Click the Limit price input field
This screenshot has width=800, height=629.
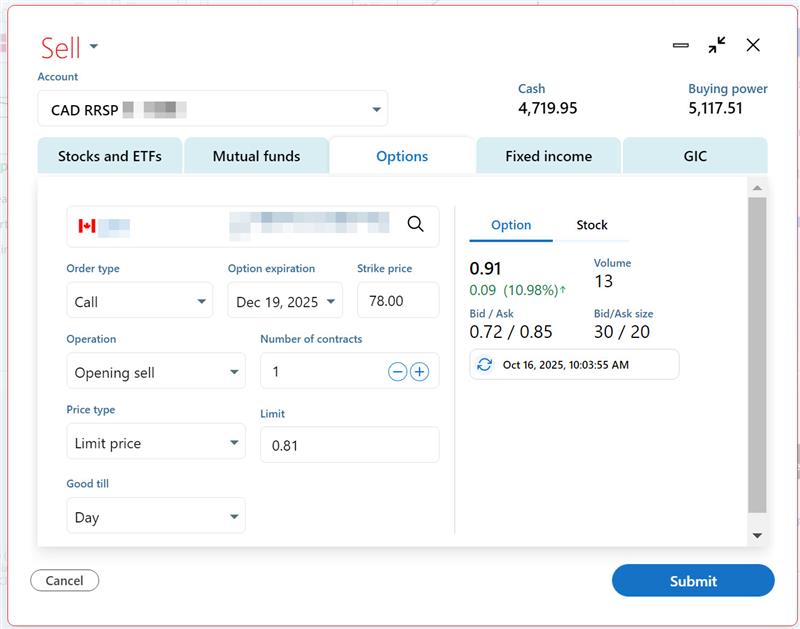[349, 444]
